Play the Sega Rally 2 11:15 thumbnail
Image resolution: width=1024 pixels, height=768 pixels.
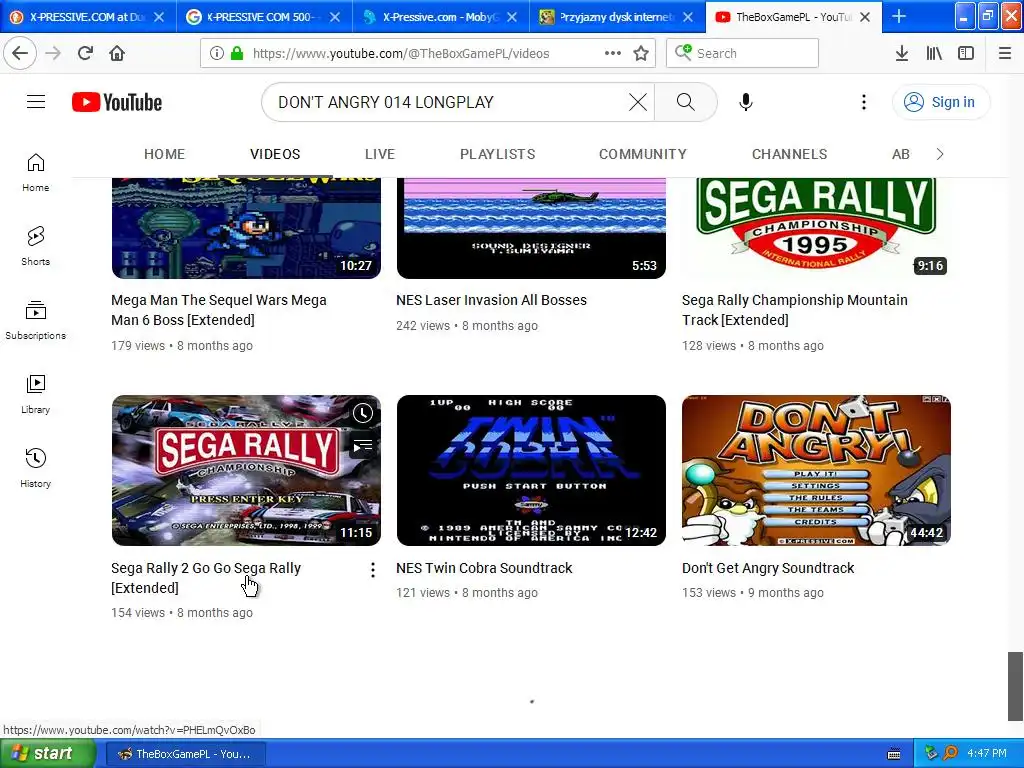246,470
